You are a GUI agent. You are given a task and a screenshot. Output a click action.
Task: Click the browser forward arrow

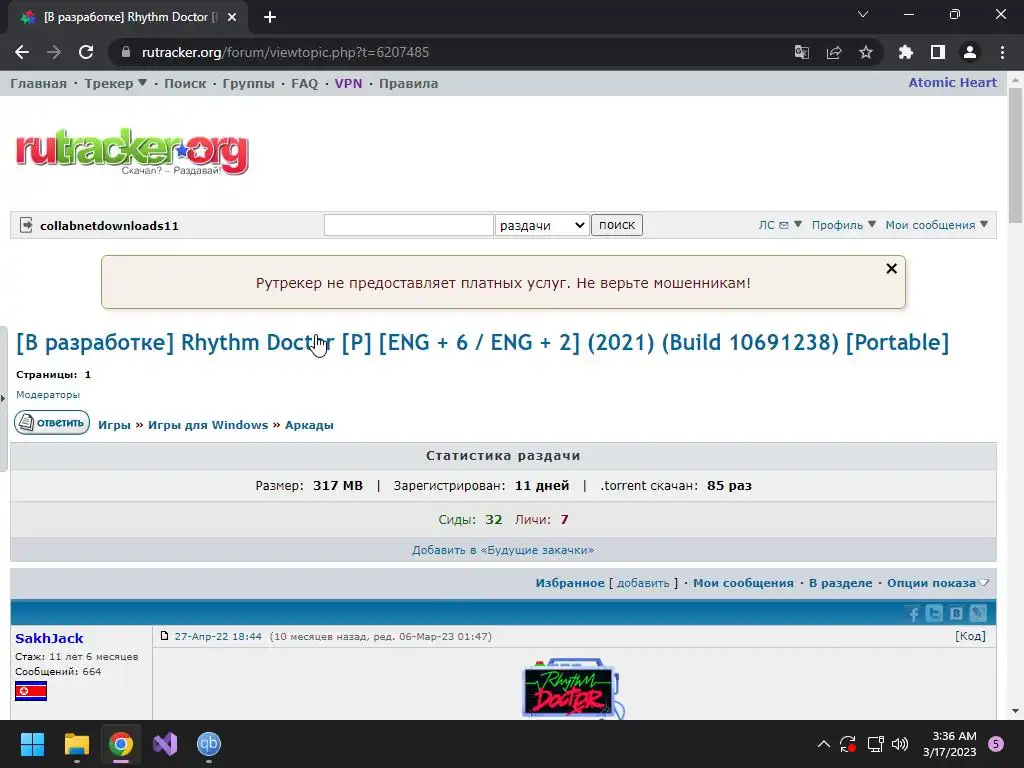coord(54,52)
